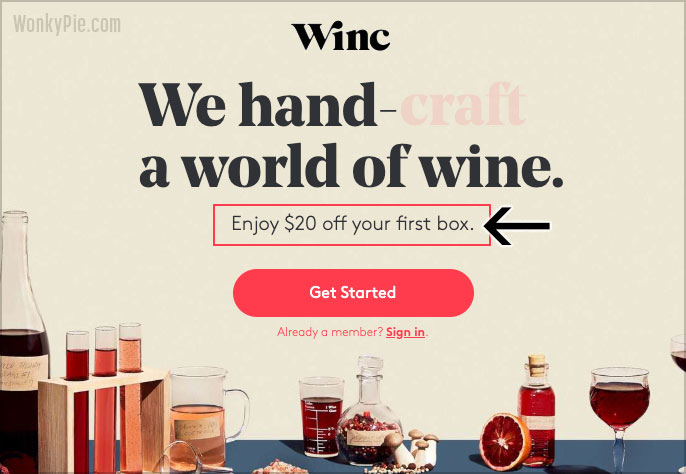The width and height of the screenshot is (686, 474).
Task: Click the "a world of wine." headline
Action: point(351,166)
